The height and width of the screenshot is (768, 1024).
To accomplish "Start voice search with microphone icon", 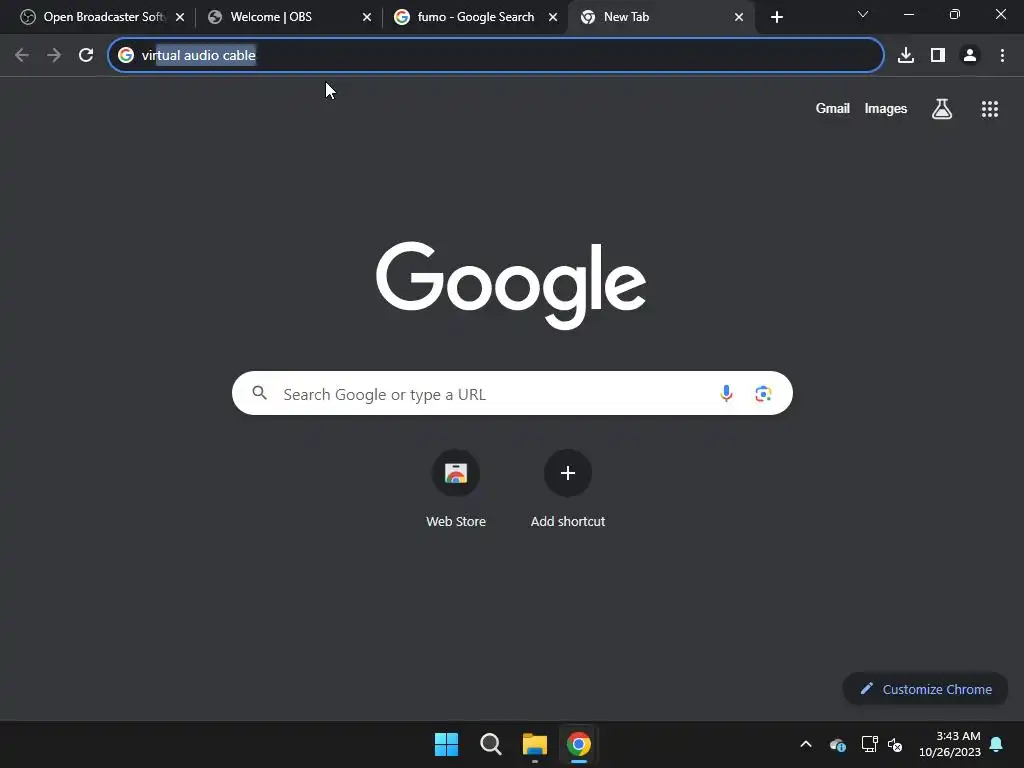I will point(726,393).
